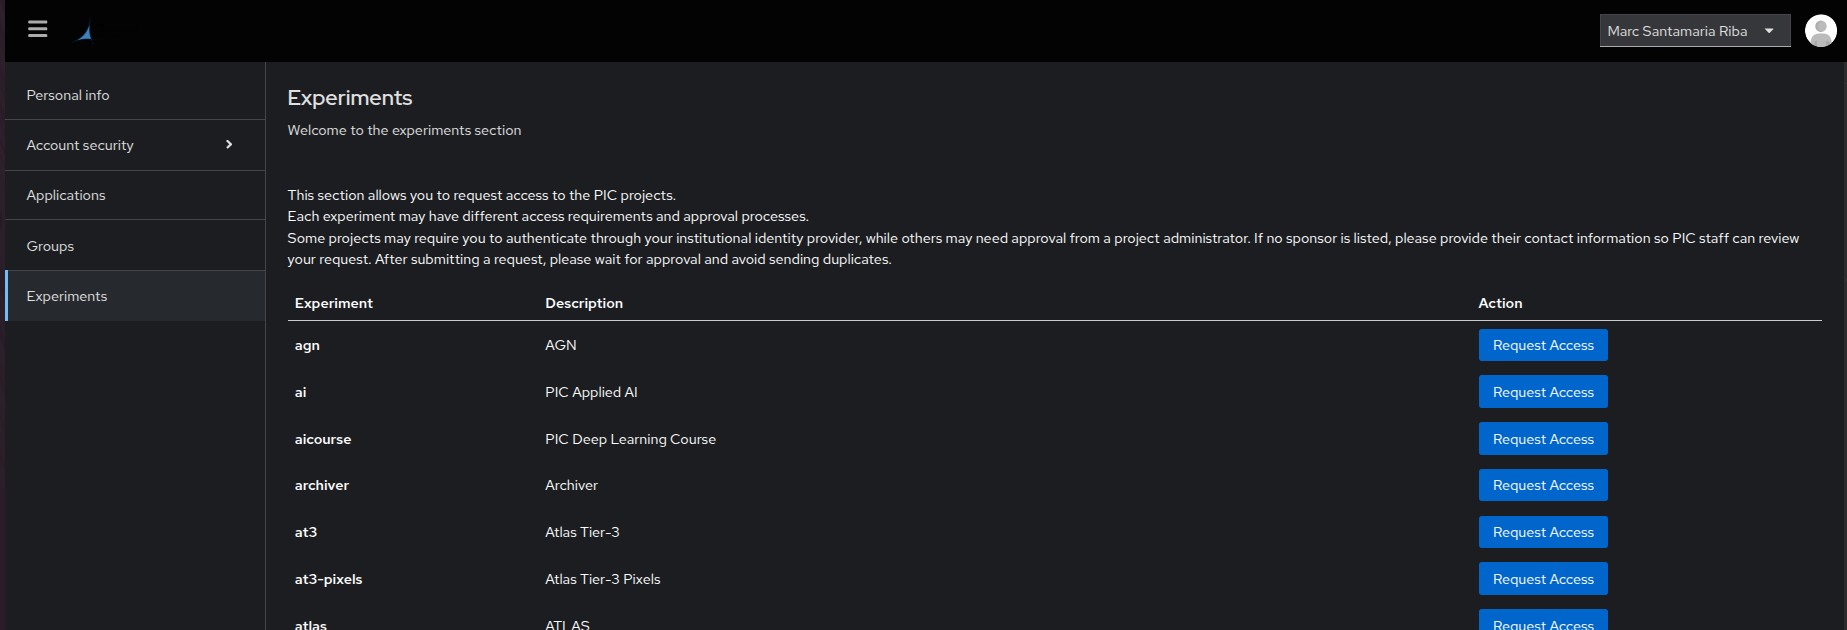Click the Action column header

(1500, 303)
